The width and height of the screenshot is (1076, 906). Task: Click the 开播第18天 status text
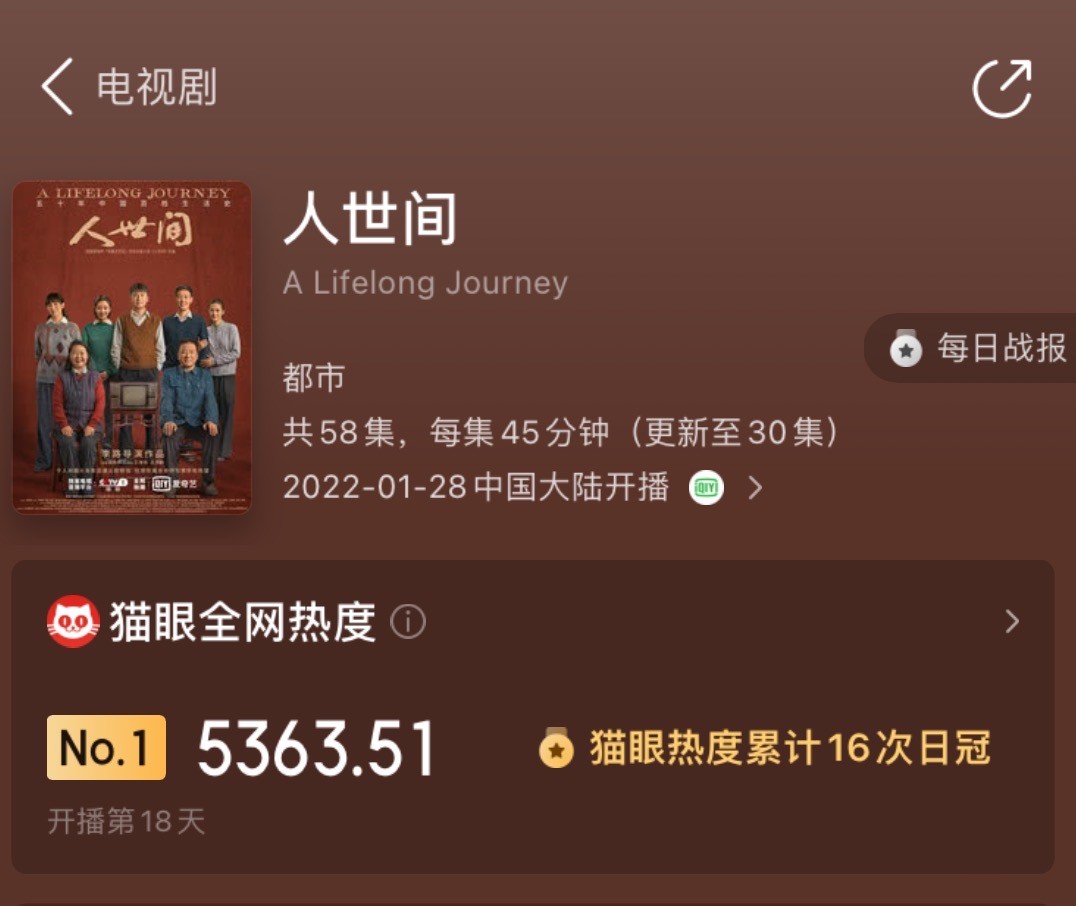click(124, 821)
